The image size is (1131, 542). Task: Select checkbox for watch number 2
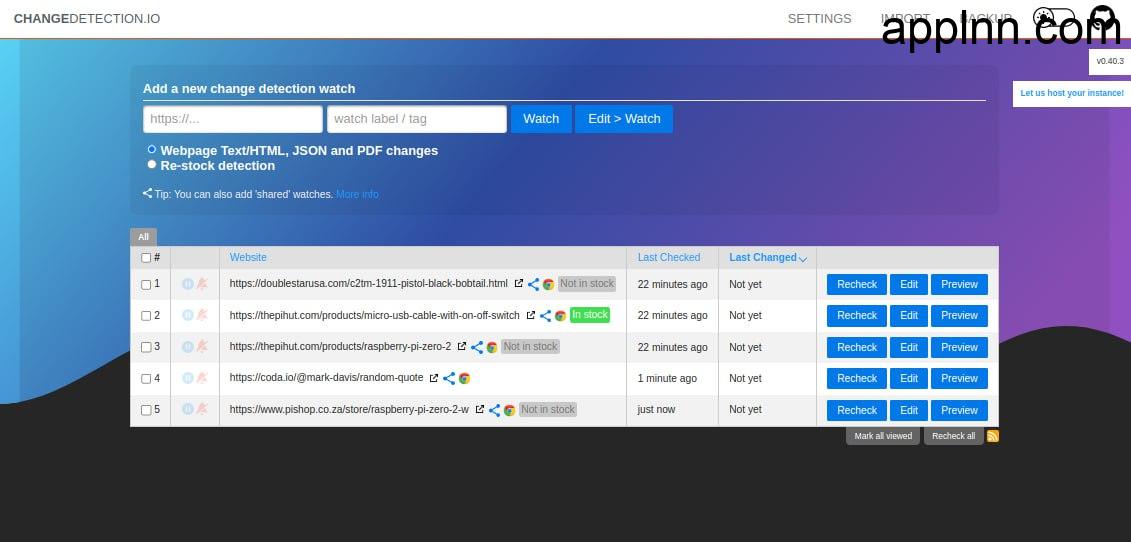(146, 315)
